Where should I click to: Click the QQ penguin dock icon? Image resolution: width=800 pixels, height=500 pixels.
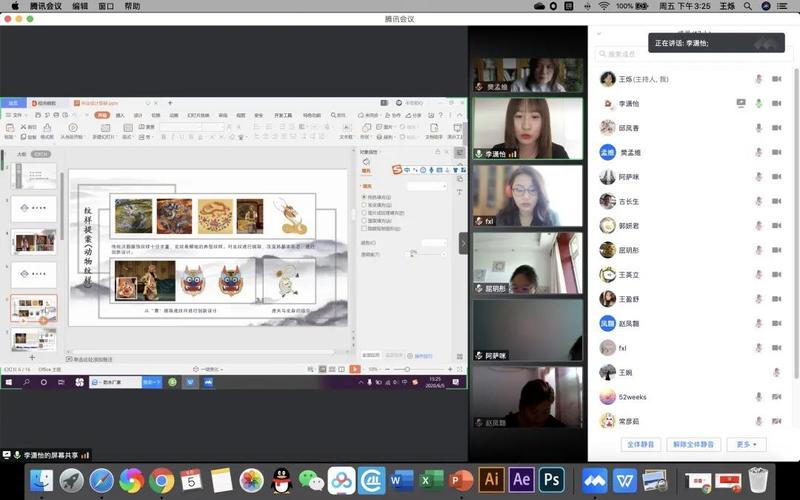pos(282,481)
